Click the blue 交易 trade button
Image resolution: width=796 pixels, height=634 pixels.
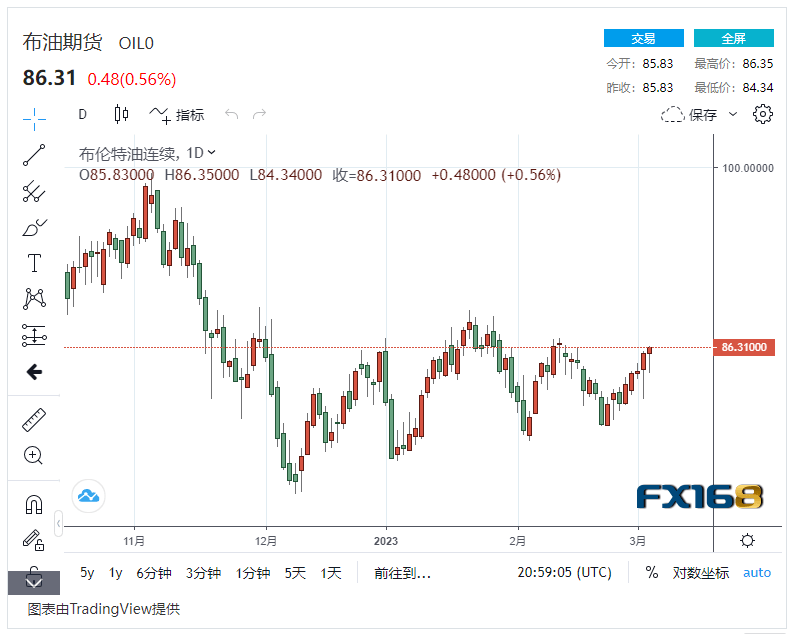point(643,38)
